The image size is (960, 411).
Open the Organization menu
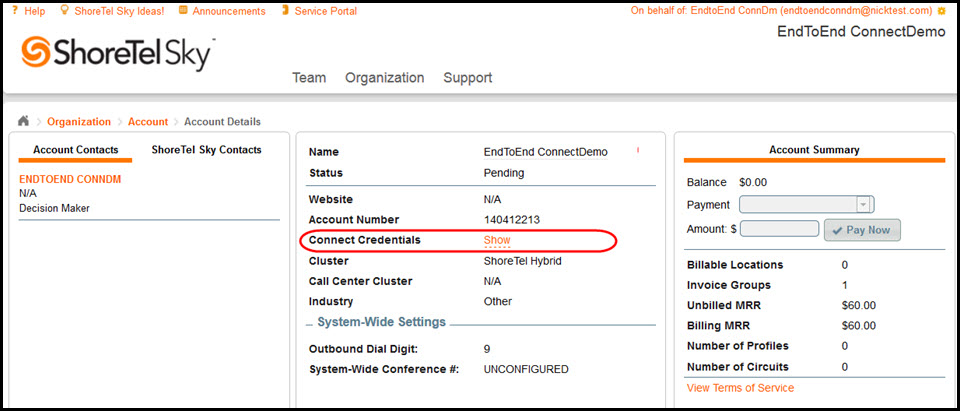click(384, 78)
